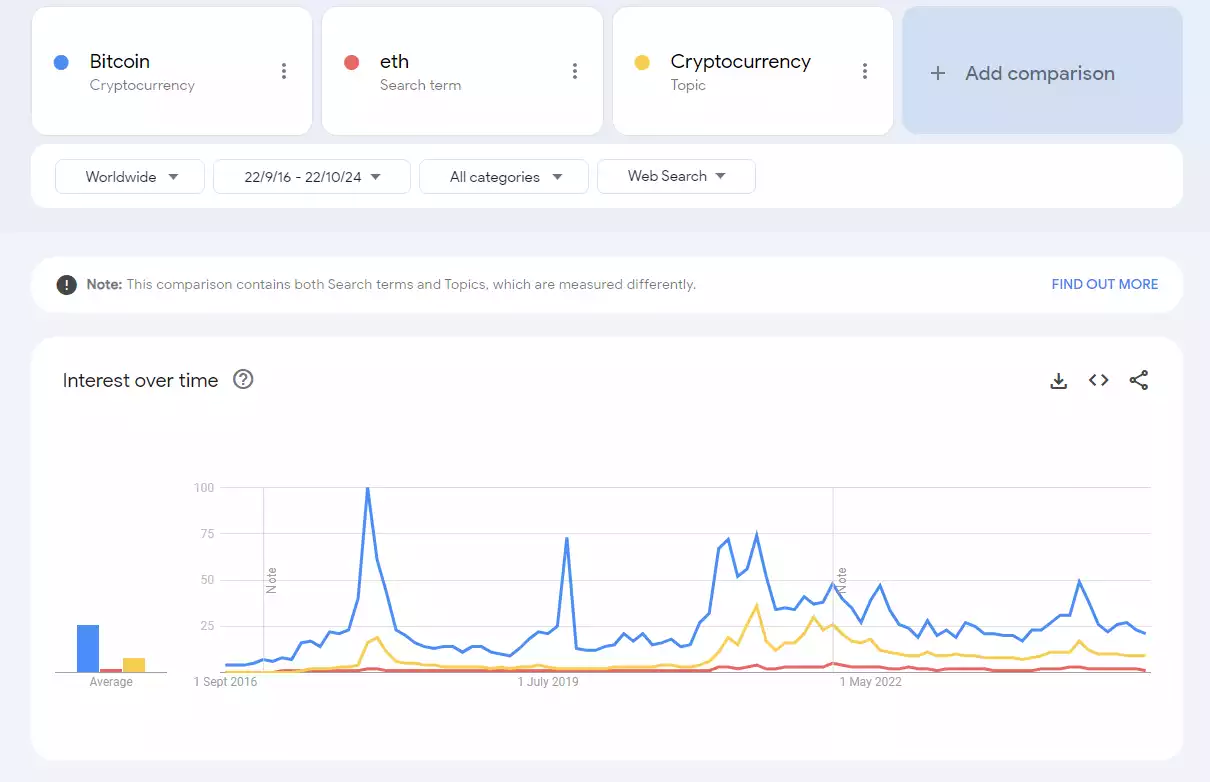The image size is (1210, 782).
Task: Share the Interest over time chart
Action: point(1138,380)
